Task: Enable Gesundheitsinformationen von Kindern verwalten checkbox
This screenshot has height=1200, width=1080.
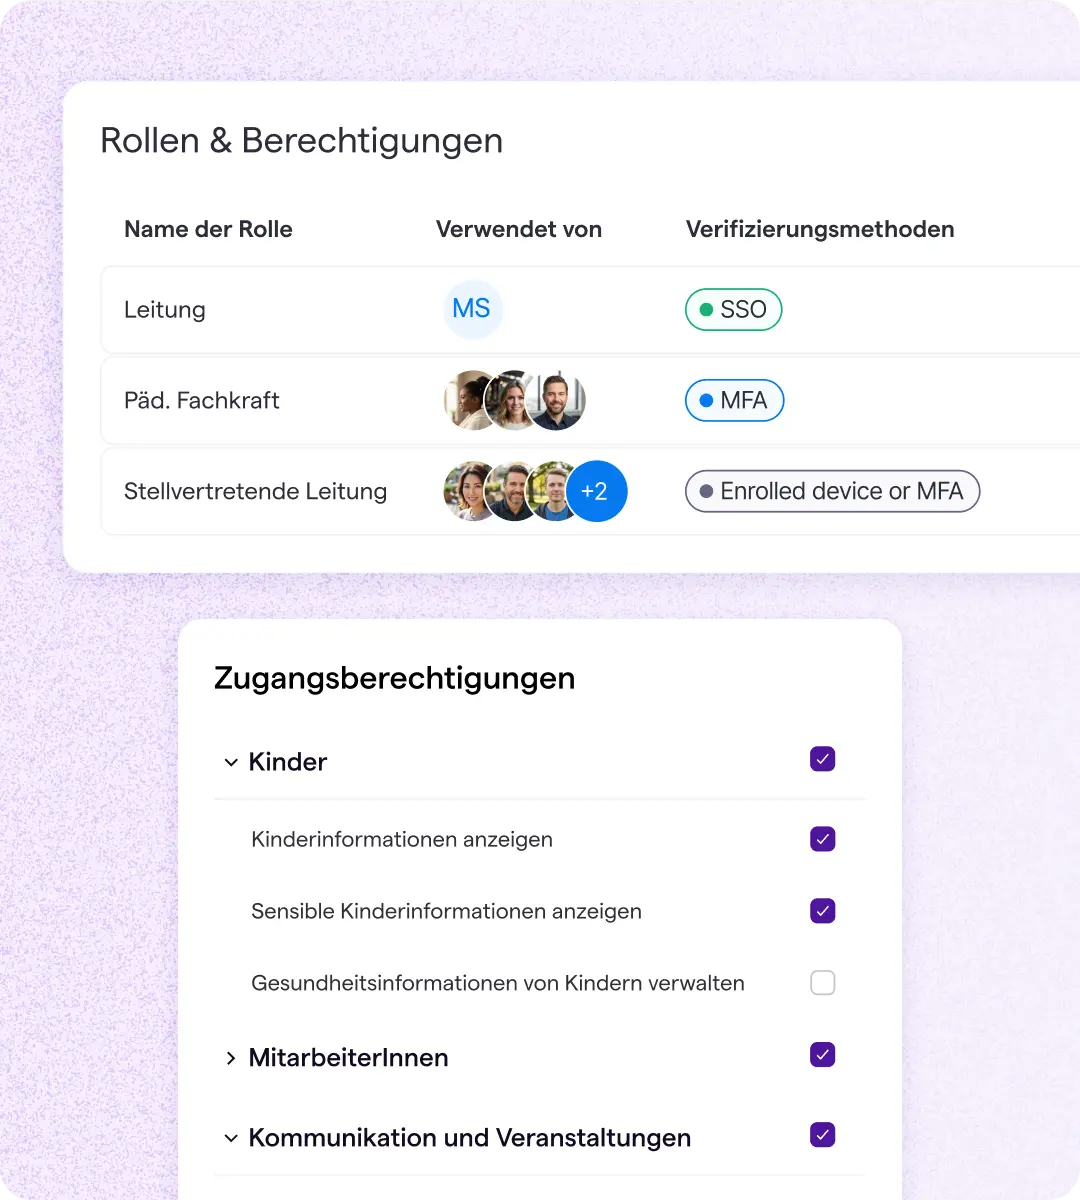Action: coord(823,983)
